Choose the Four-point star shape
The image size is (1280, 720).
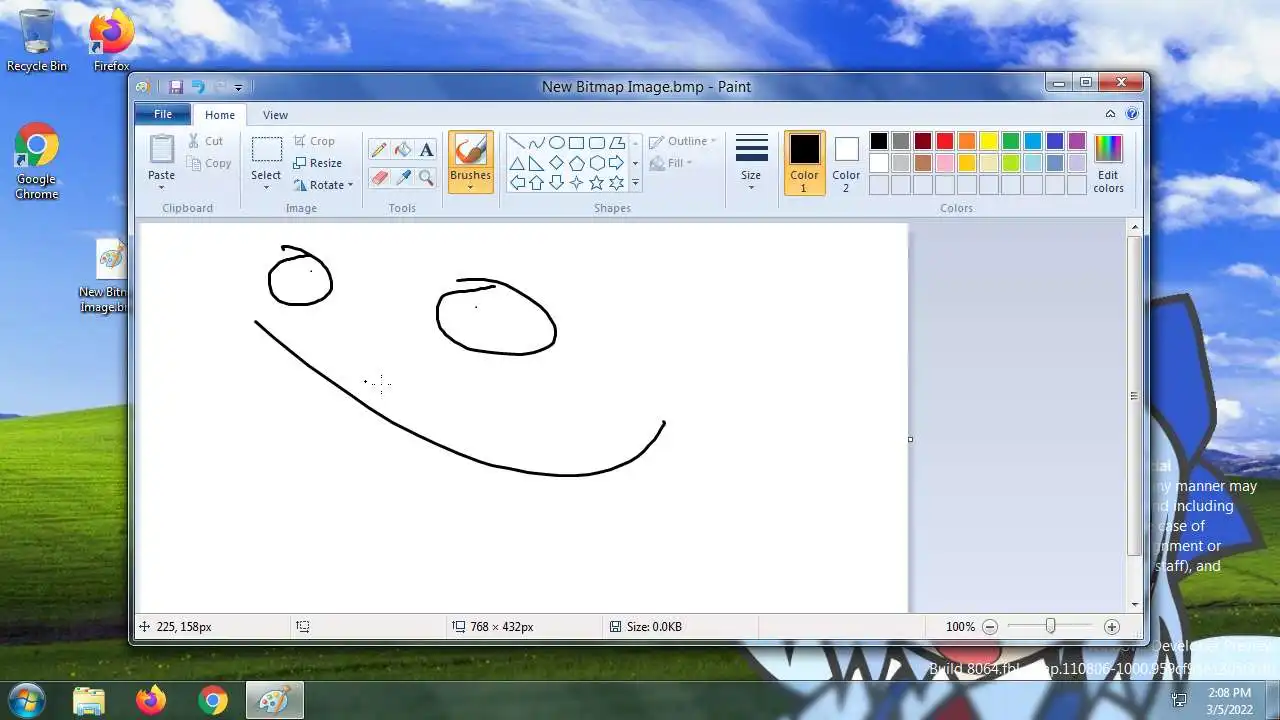(577, 183)
